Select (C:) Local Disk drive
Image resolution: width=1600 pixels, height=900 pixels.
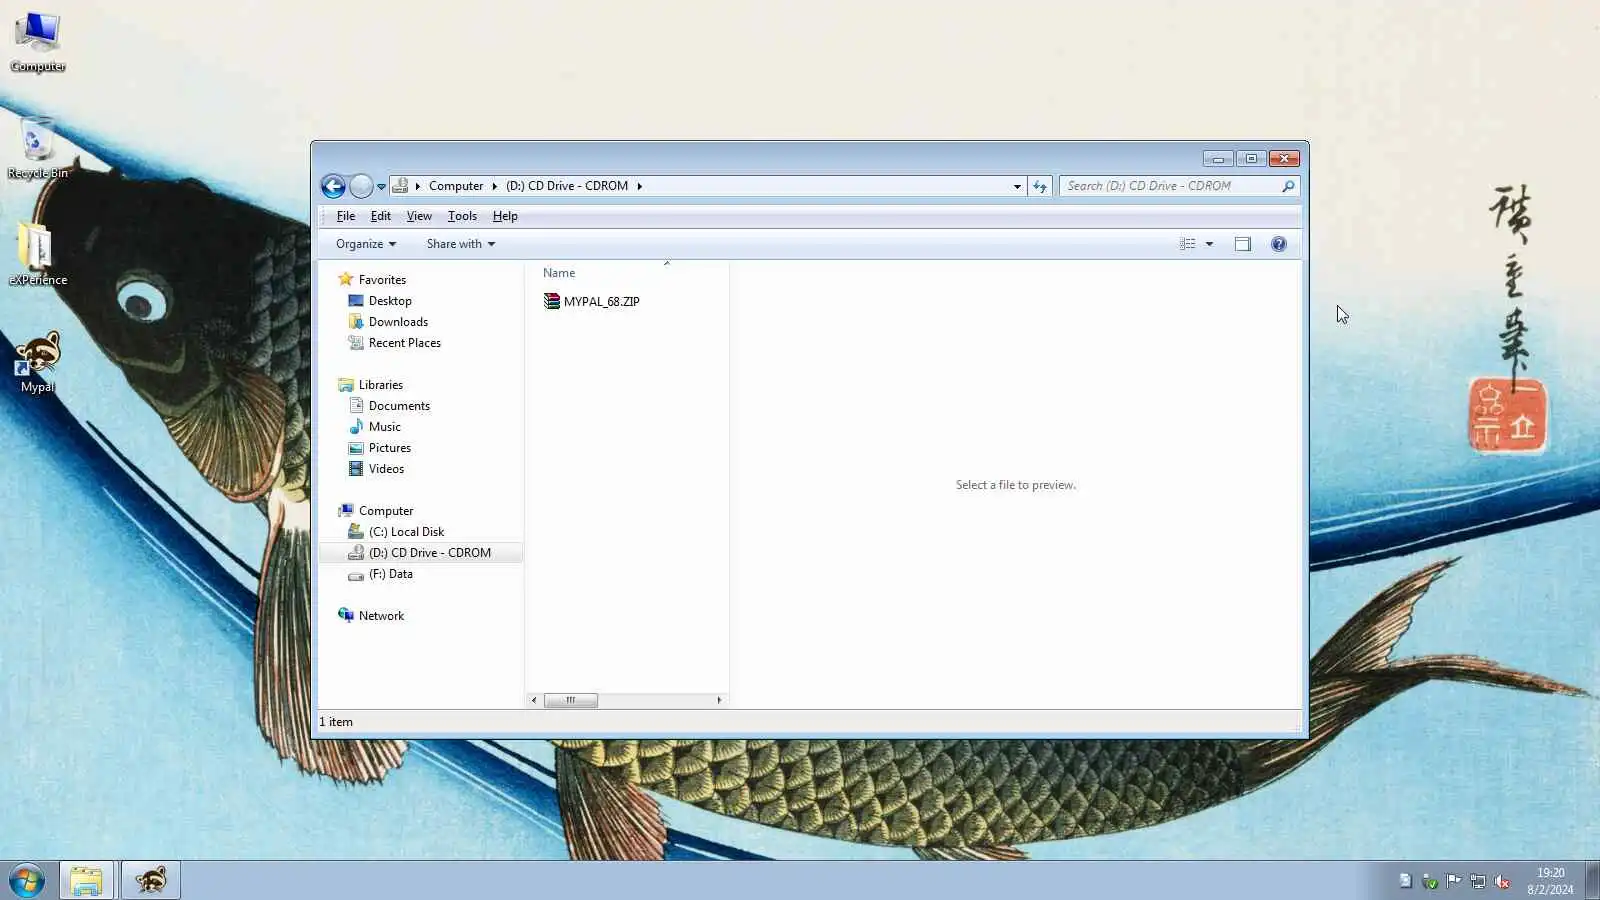click(x=406, y=532)
